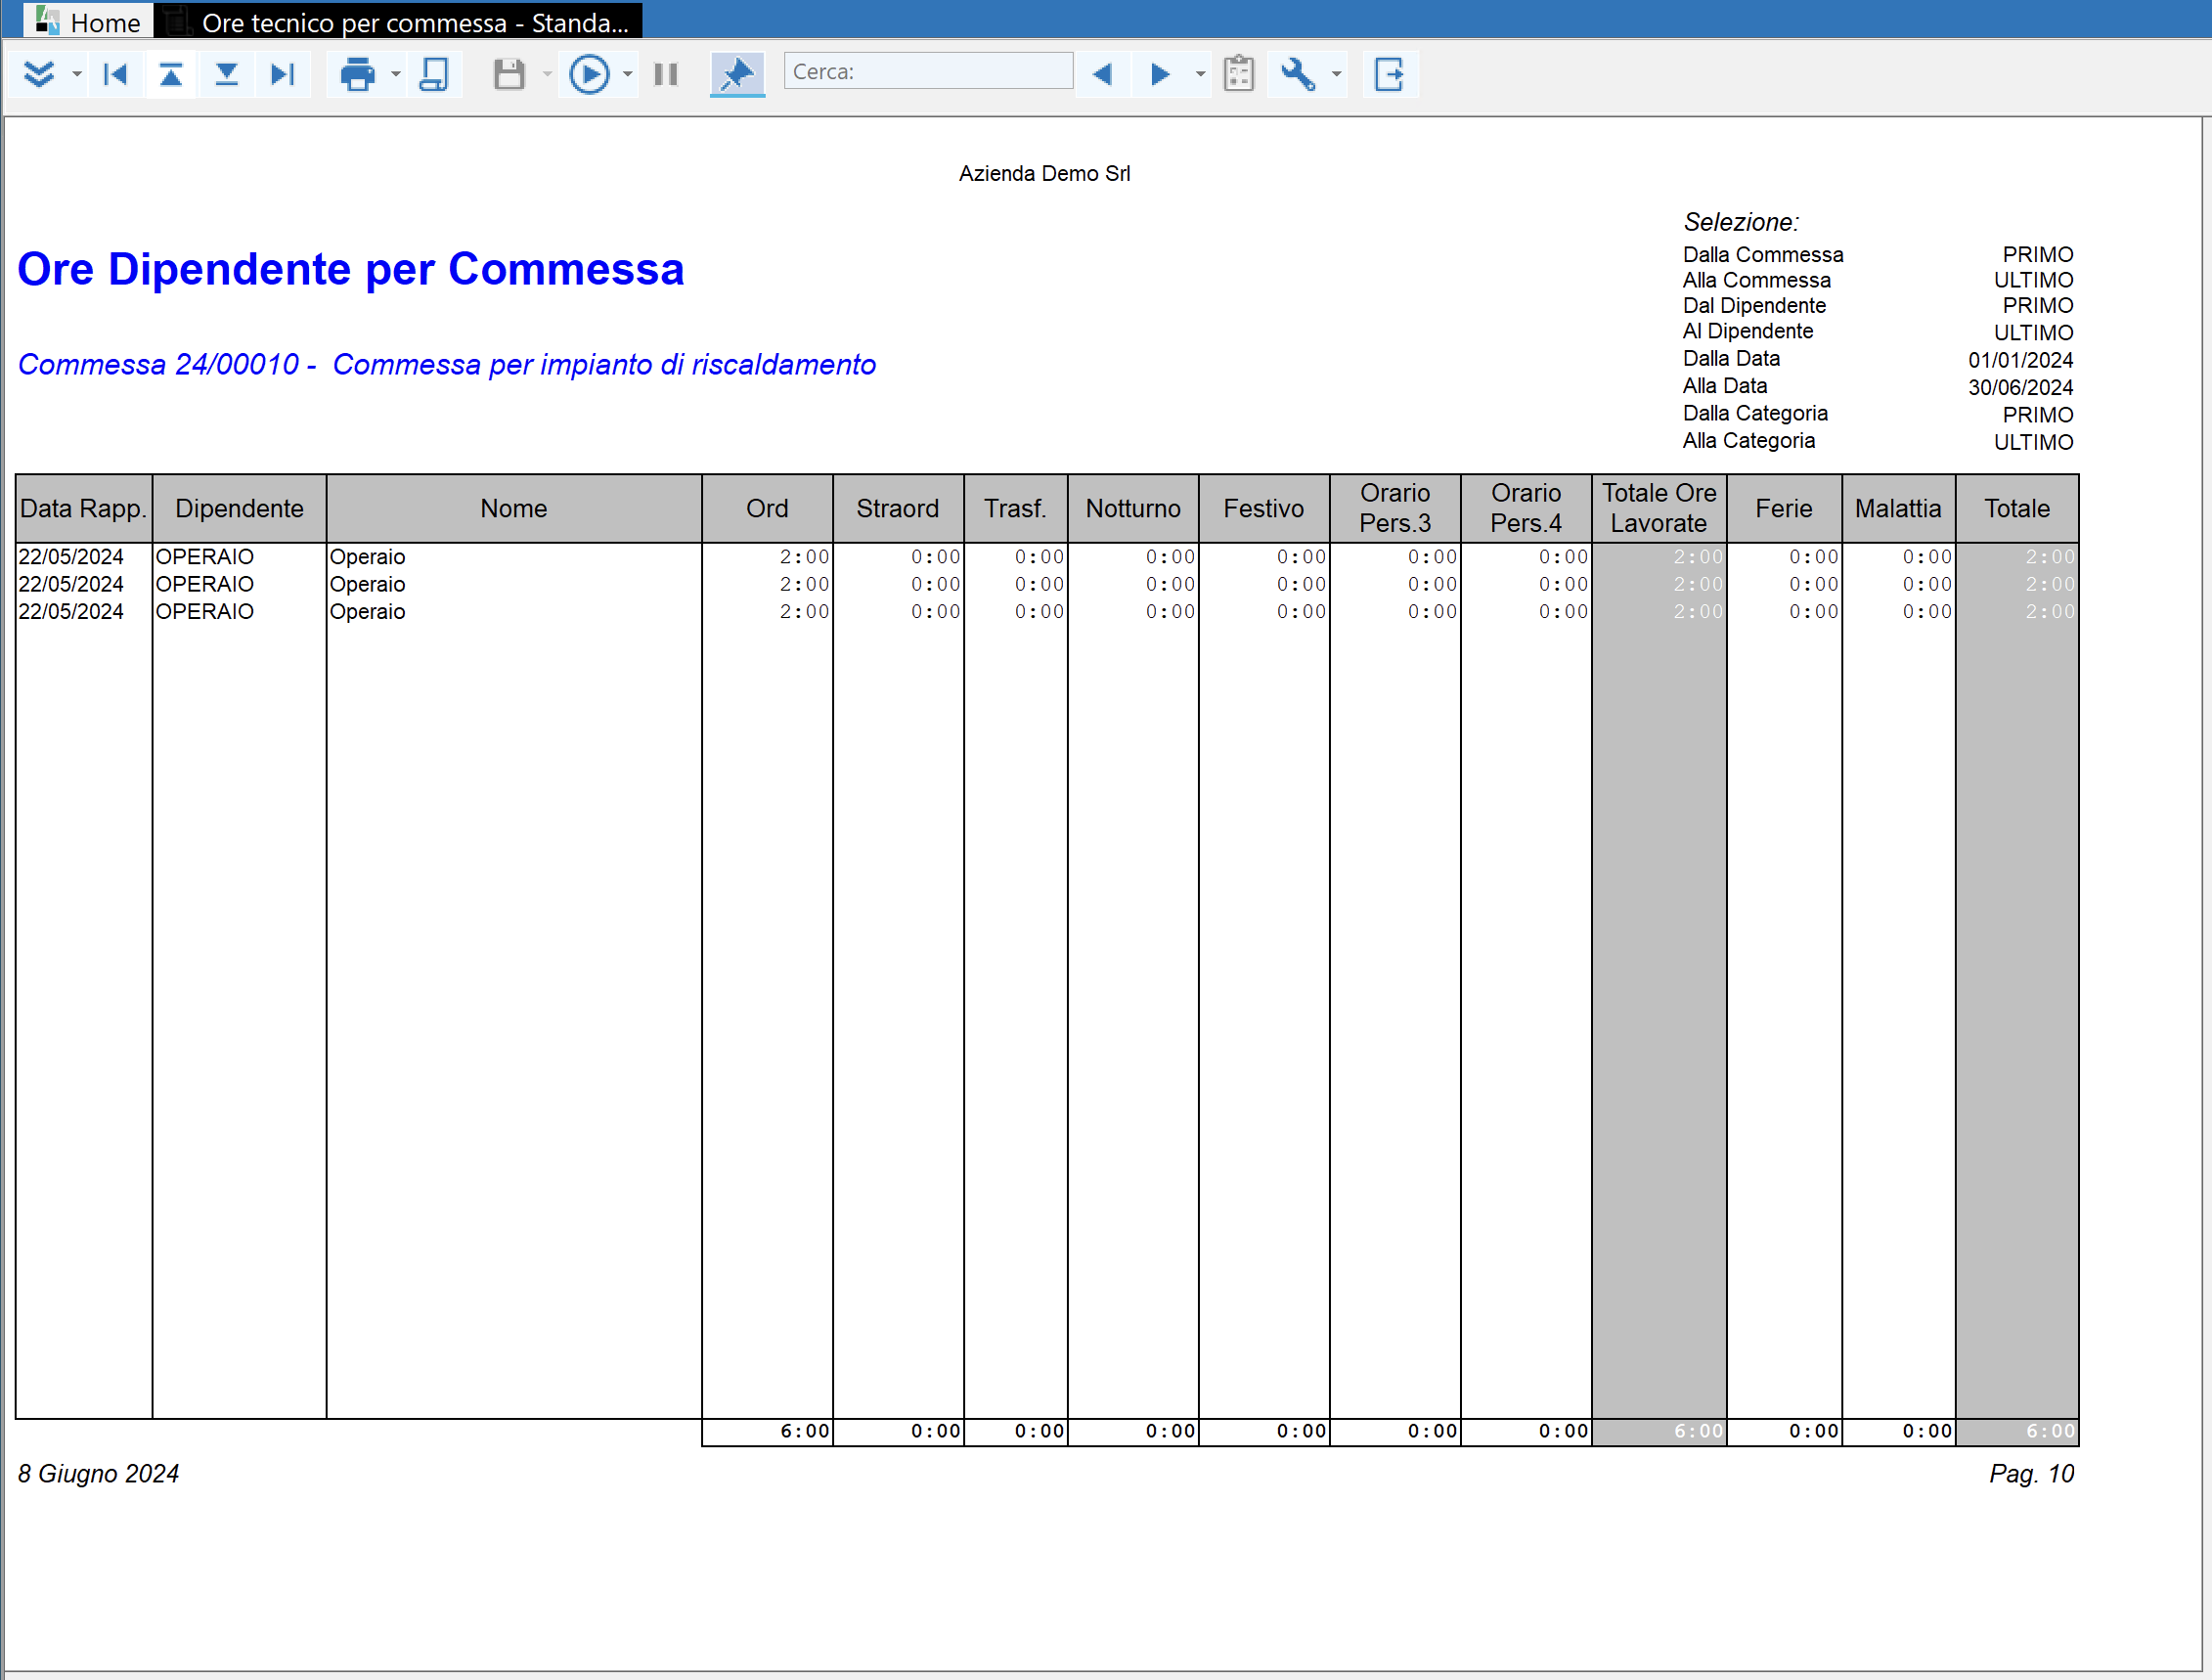Save the report with the floppy icon

(509, 74)
